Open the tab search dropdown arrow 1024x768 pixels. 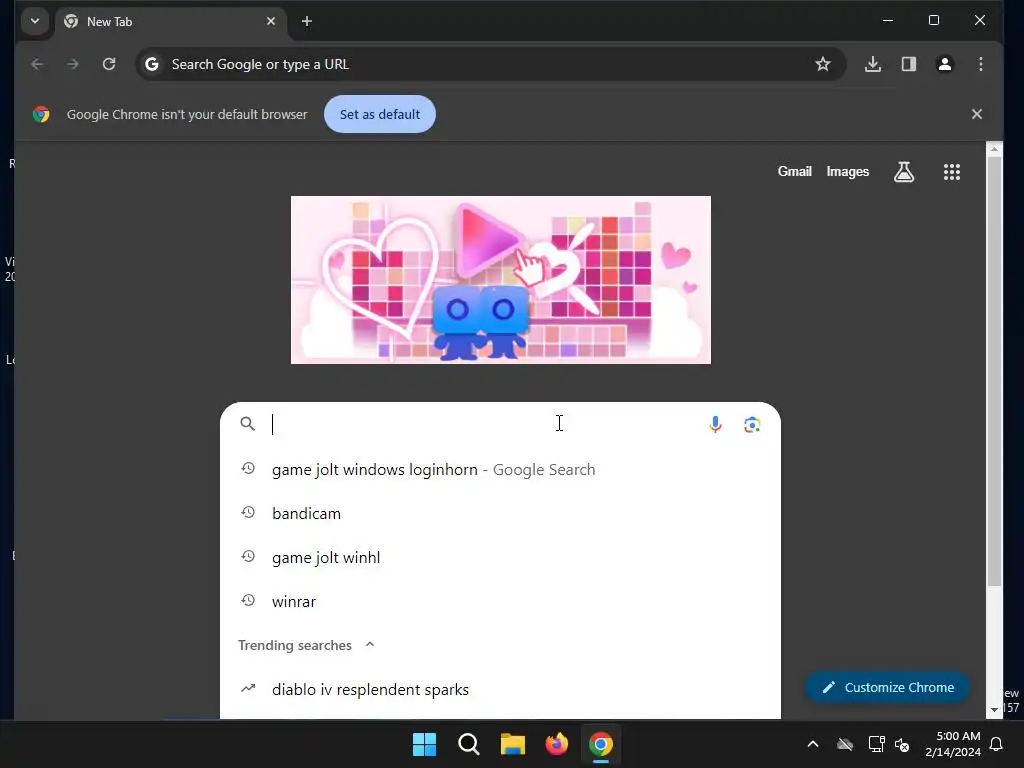click(35, 21)
